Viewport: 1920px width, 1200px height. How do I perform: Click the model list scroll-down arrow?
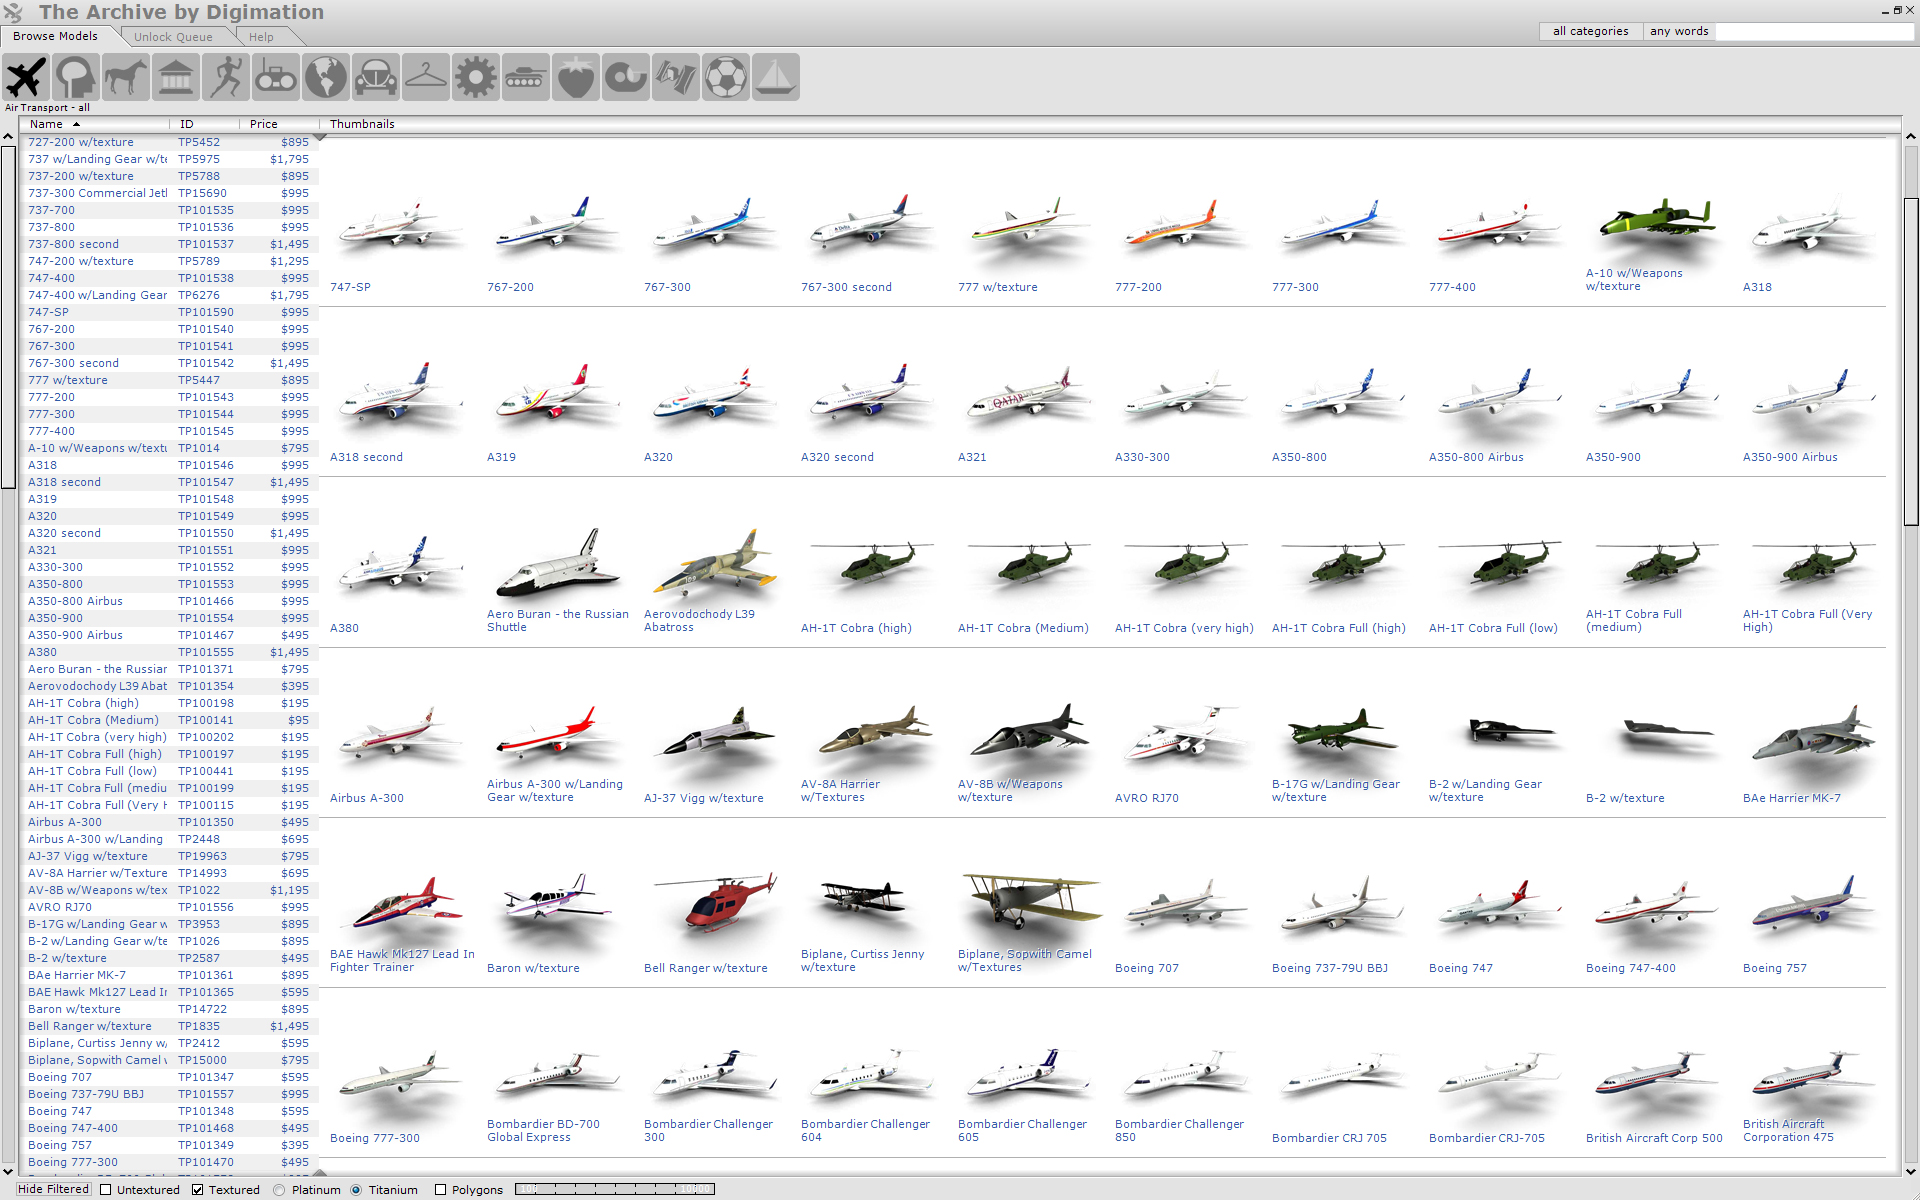point(8,1171)
